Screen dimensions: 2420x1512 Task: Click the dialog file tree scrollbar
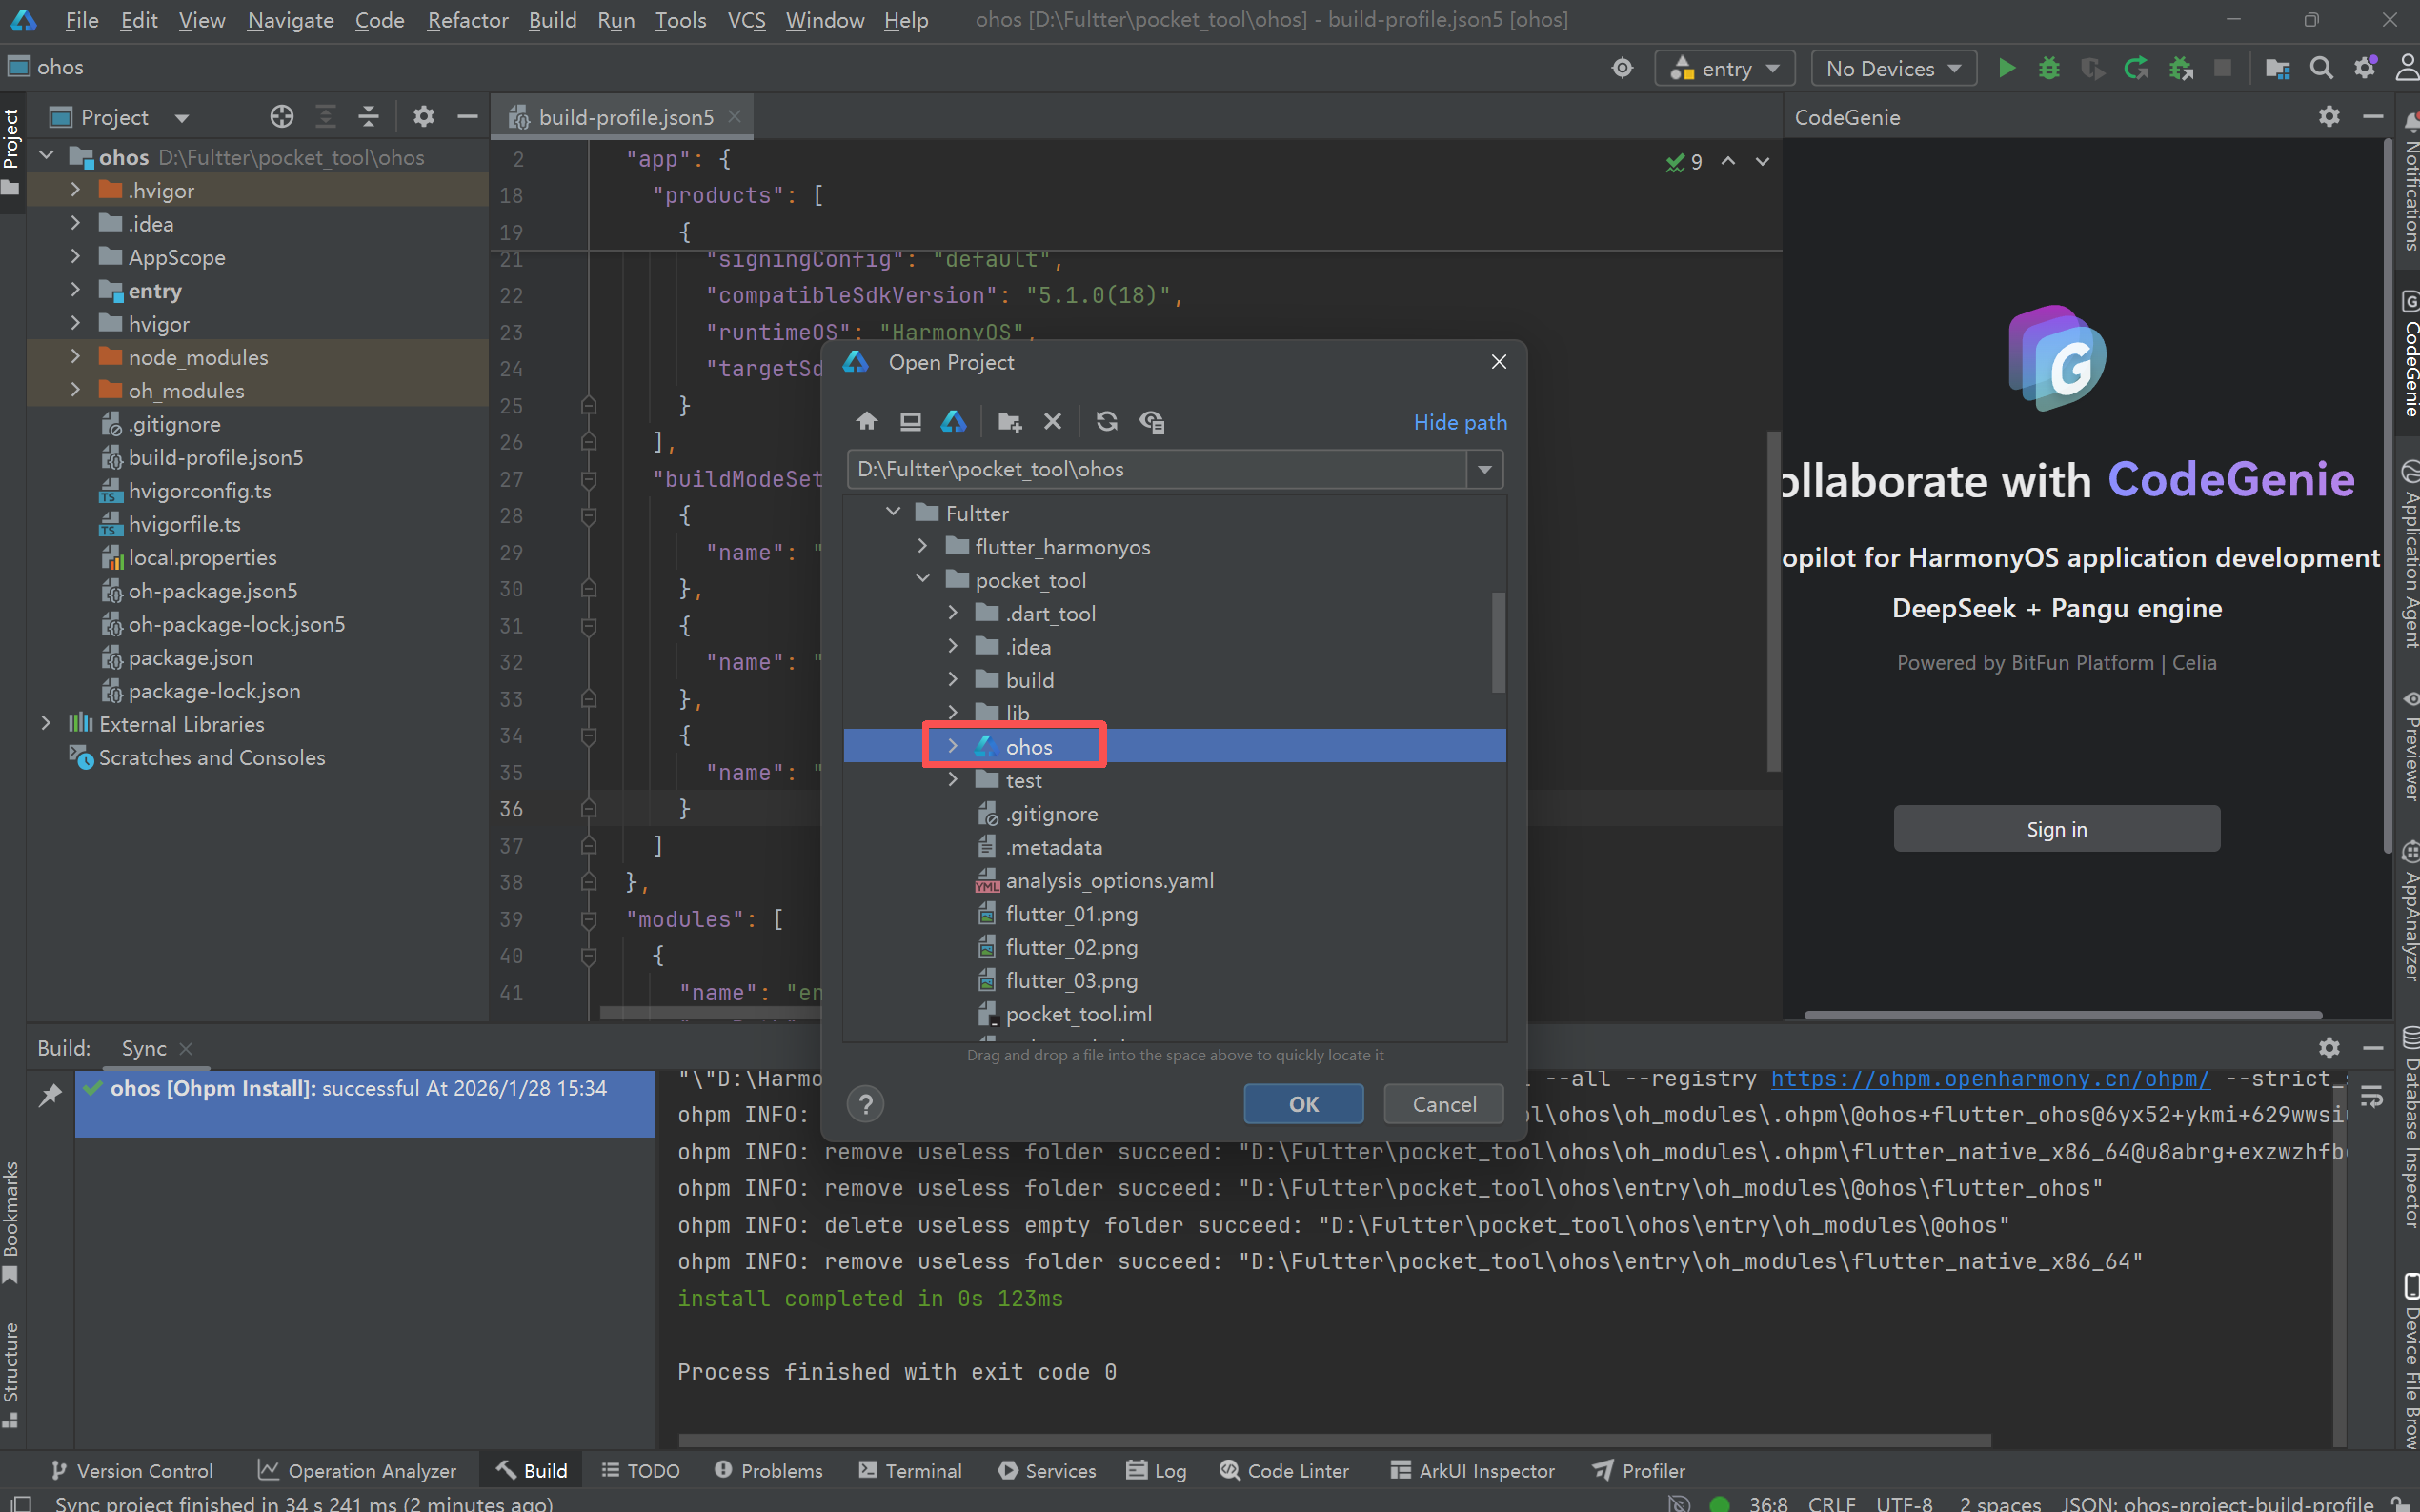[1497, 643]
